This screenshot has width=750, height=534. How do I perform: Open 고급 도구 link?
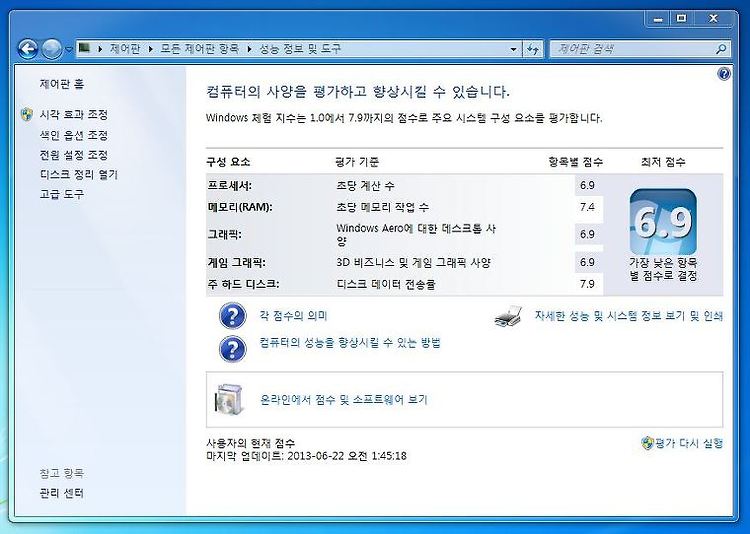pyautogui.click(x=62, y=194)
